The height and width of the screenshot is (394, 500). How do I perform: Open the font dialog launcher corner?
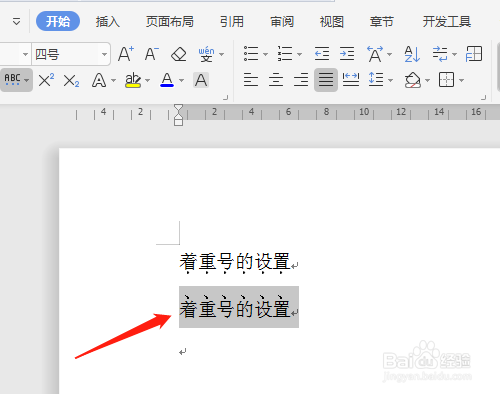coord(226,98)
